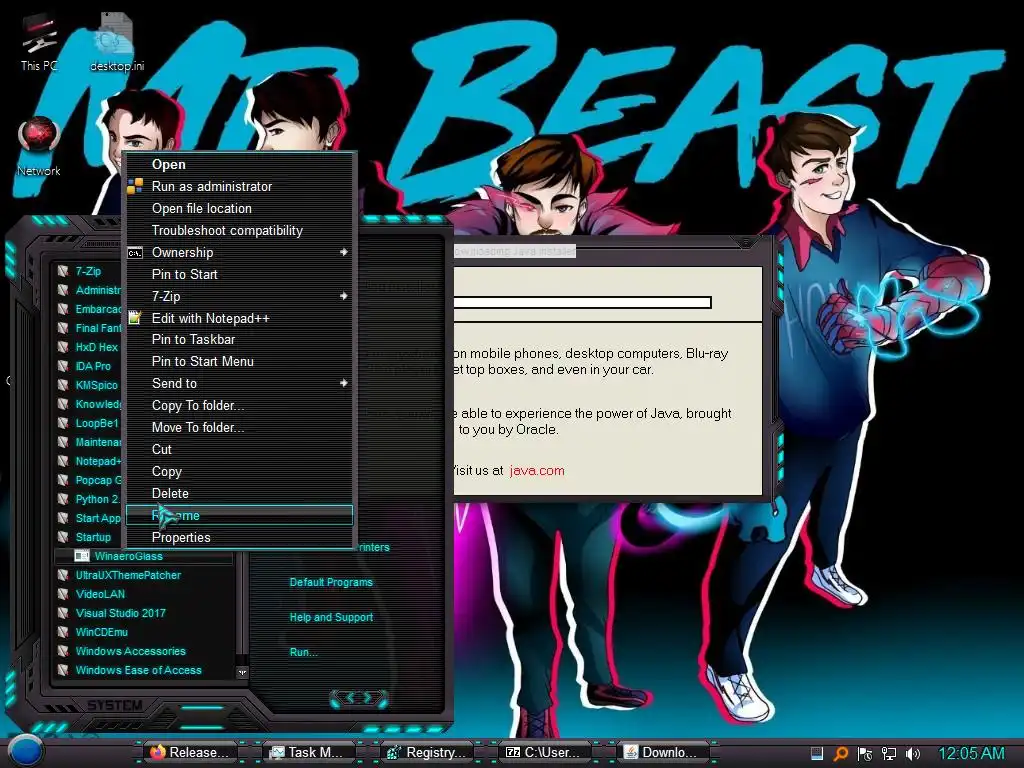This screenshot has width=1024, height=768.
Task: Select the desktop.ini file icon
Action: tap(116, 42)
